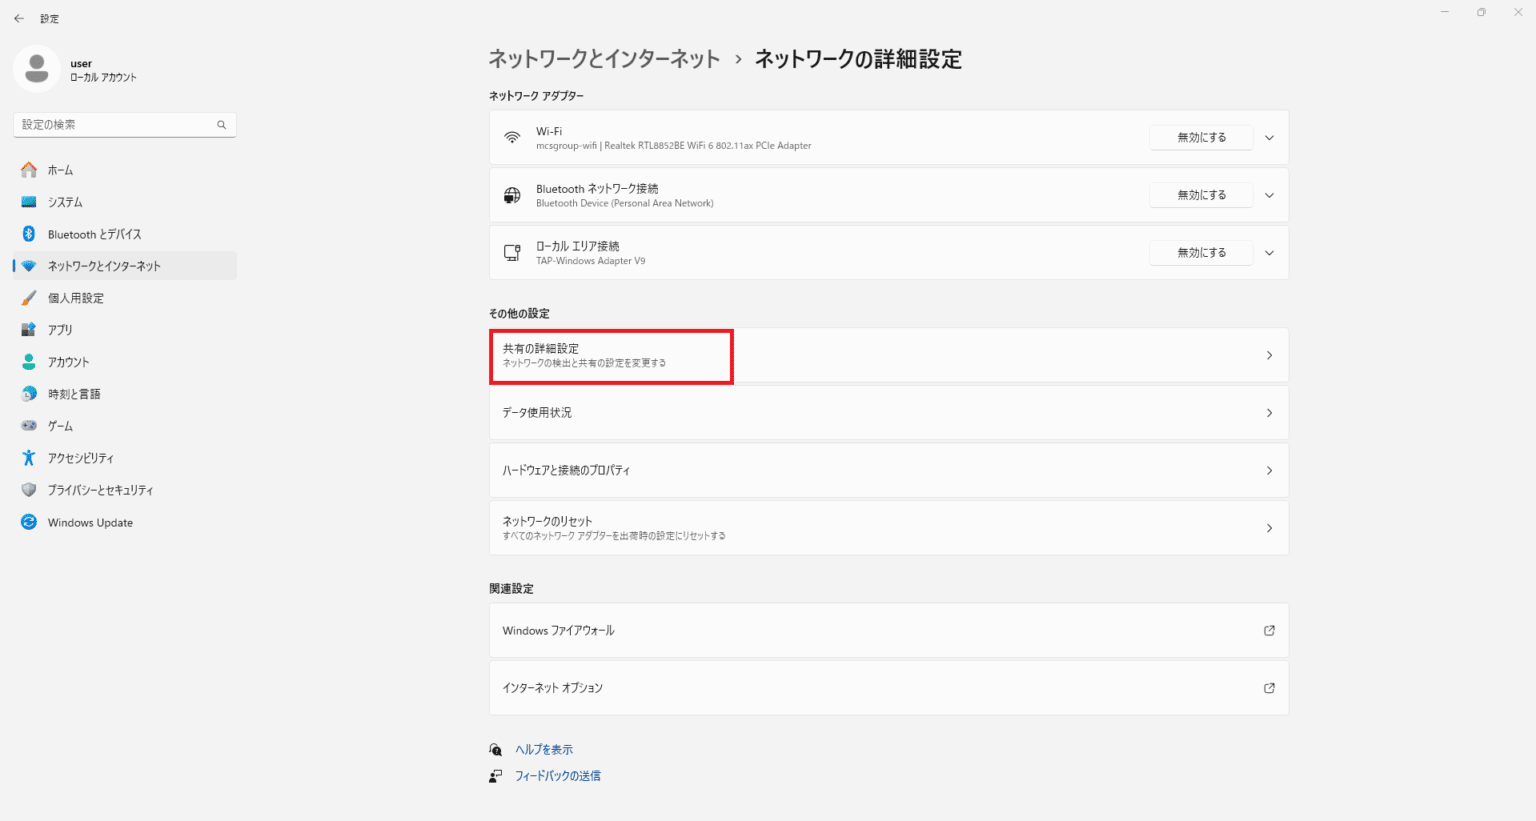This screenshot has height=821, width=1536.
Task: Navigate to ネットワークとインターネット breadcrumb
Action: (604, 59)
